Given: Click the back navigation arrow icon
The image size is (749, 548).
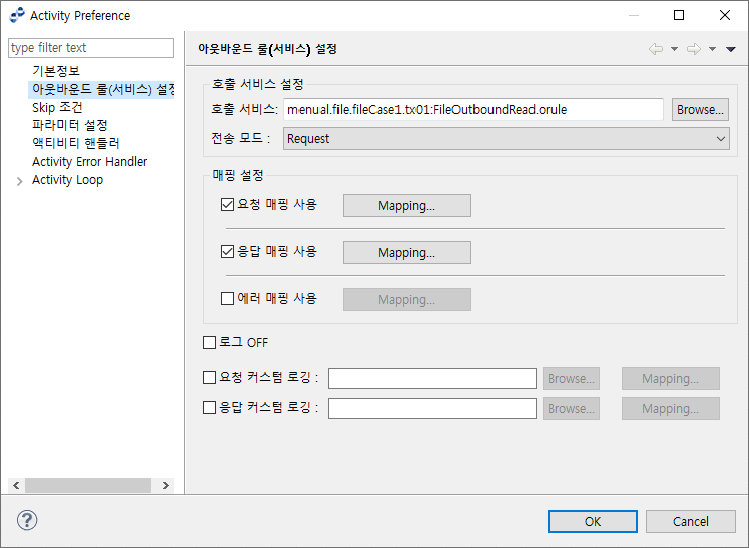Looking at the screenshot, I should click(656, 49).
